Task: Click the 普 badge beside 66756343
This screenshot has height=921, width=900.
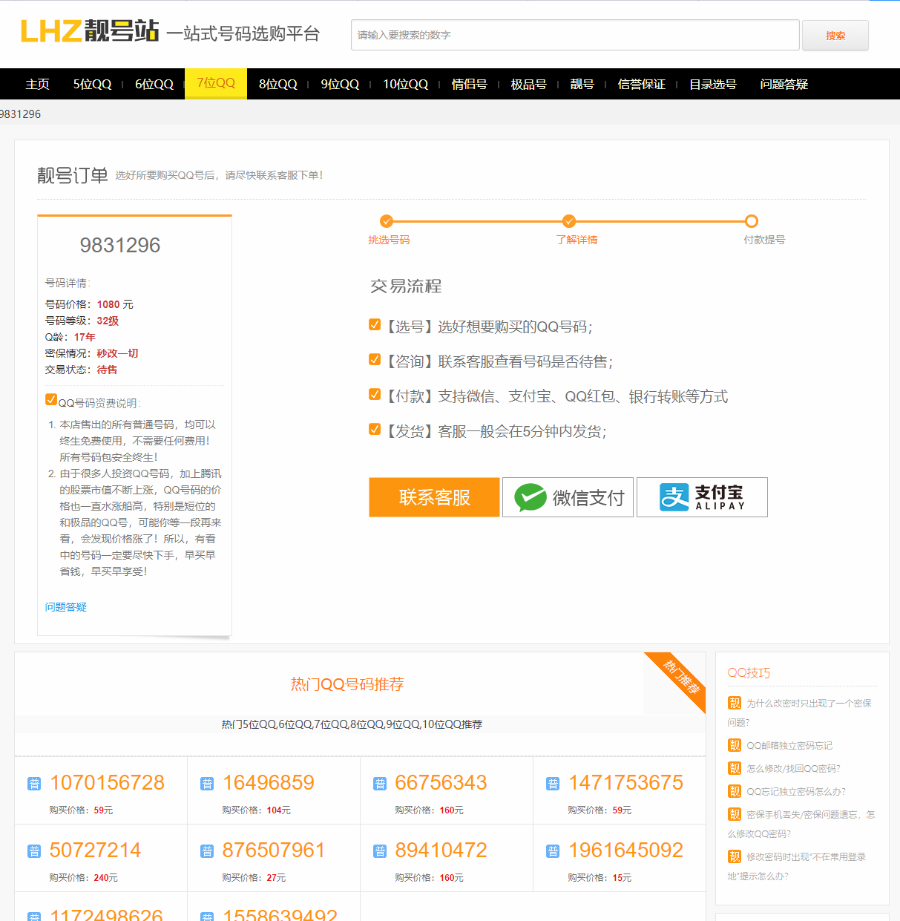Action: click(x=380, y=784)
